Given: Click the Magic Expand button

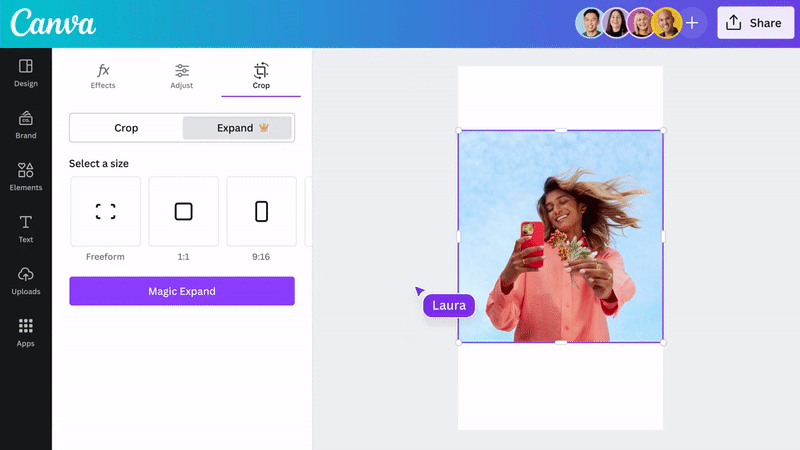Looking at the screenshot, I should [x=182, y=291].
